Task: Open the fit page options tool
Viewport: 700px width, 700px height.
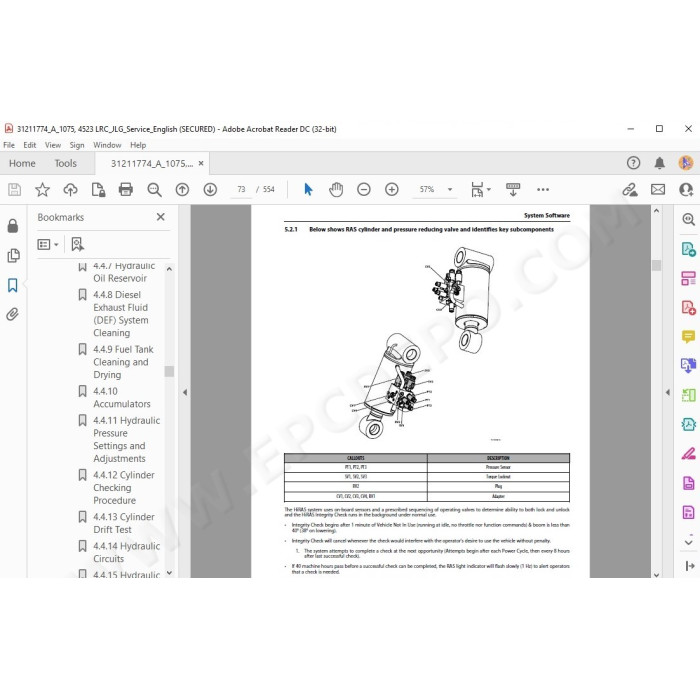Action: click(x=480, y=190)
